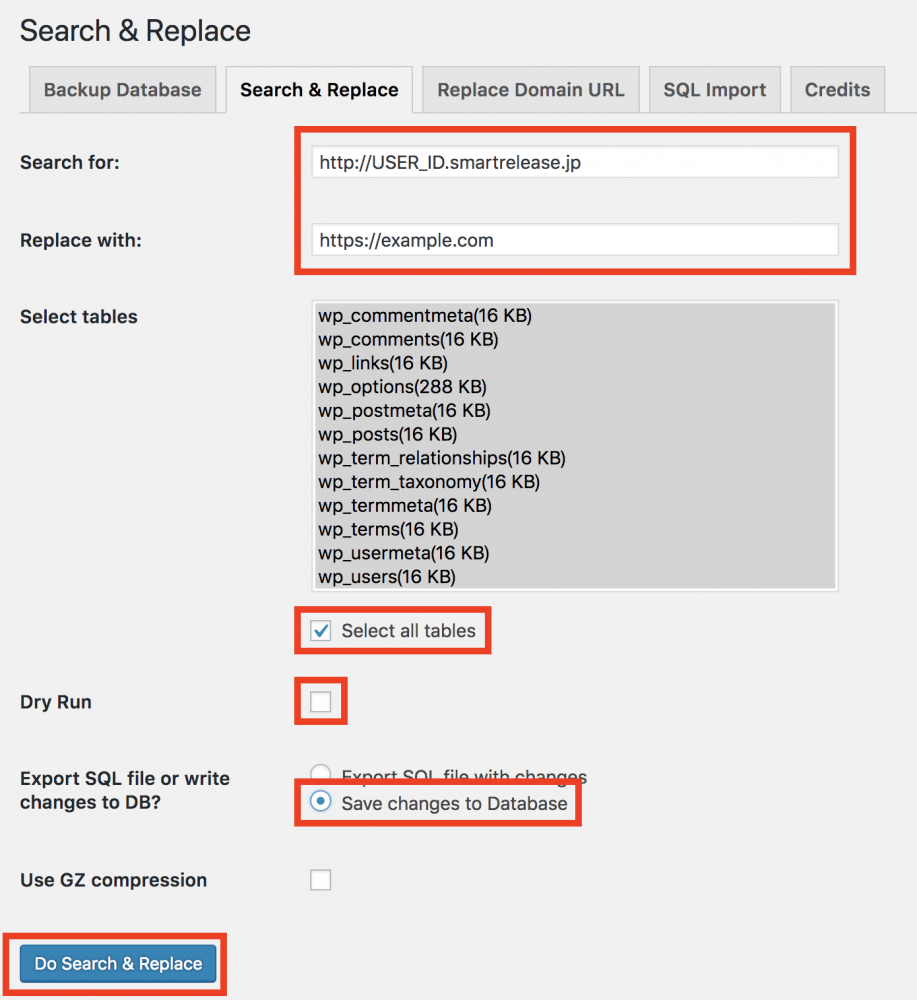This screenshot has height=1000, width=917.
Task: Open the Replace Domain URL tab
Action: (x=530, y=90)
